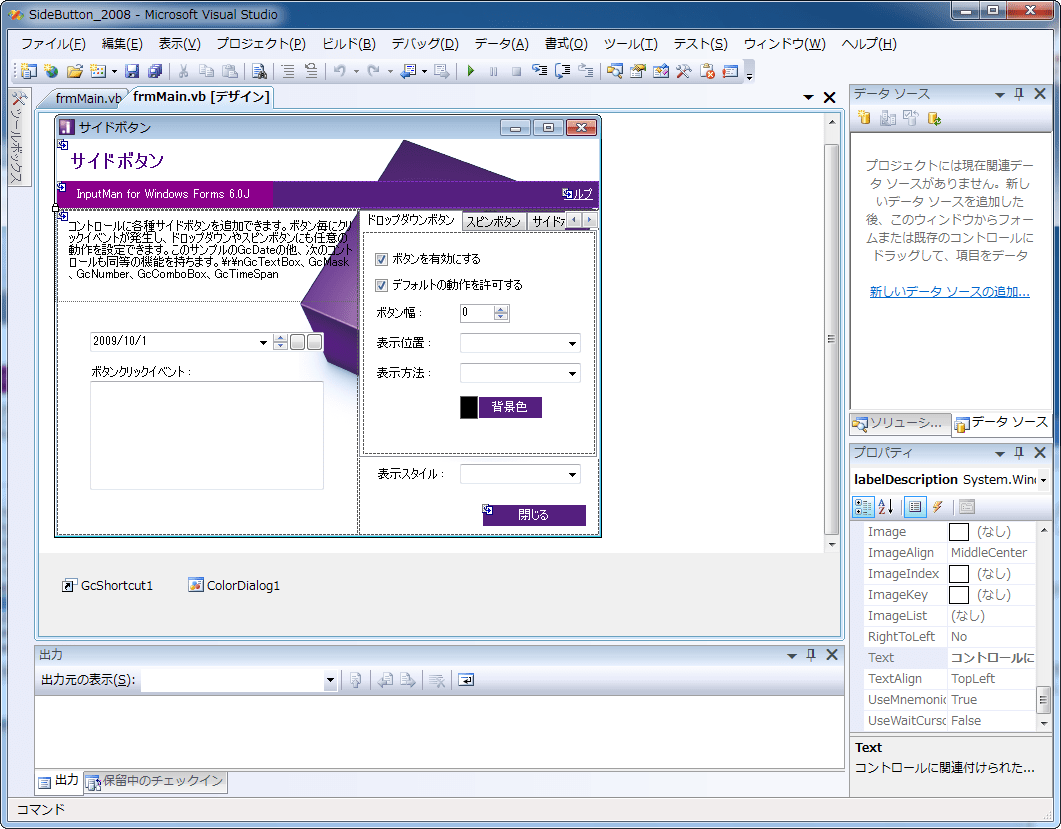The image size is (1061, 829).
Task: Toggle categorized view in the Properties panel
Action: (863, 507)
